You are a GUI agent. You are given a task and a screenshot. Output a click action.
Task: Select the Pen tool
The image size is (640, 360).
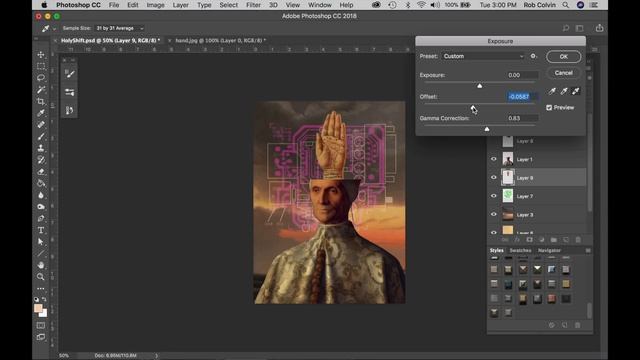tap(41, 219)
